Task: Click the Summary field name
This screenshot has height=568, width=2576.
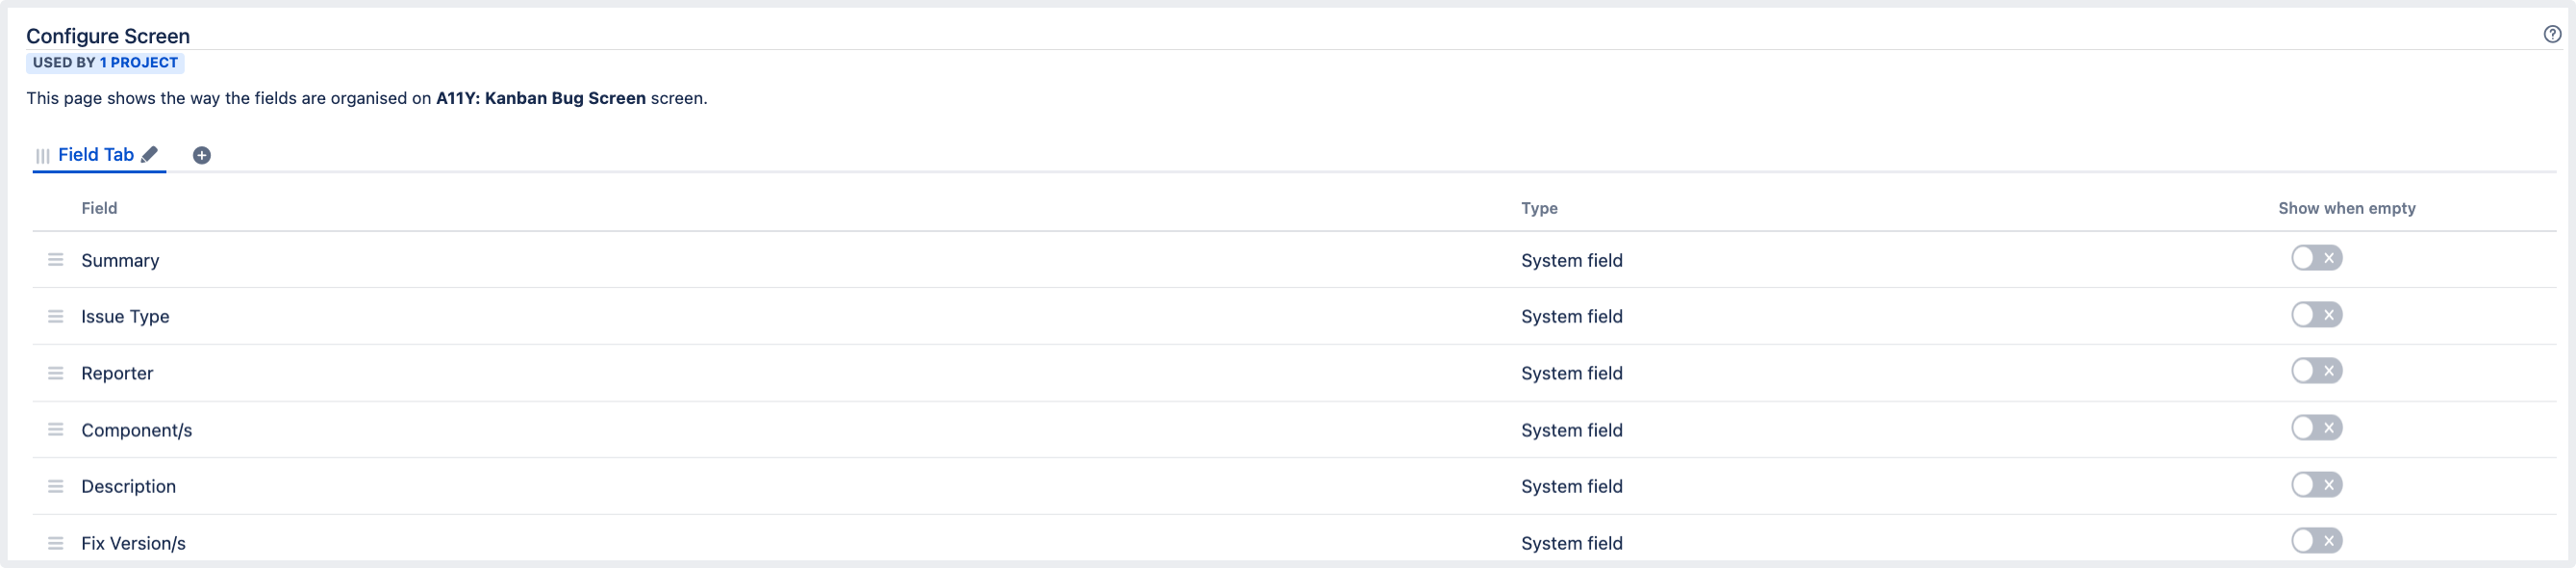Action: point(120,260)
